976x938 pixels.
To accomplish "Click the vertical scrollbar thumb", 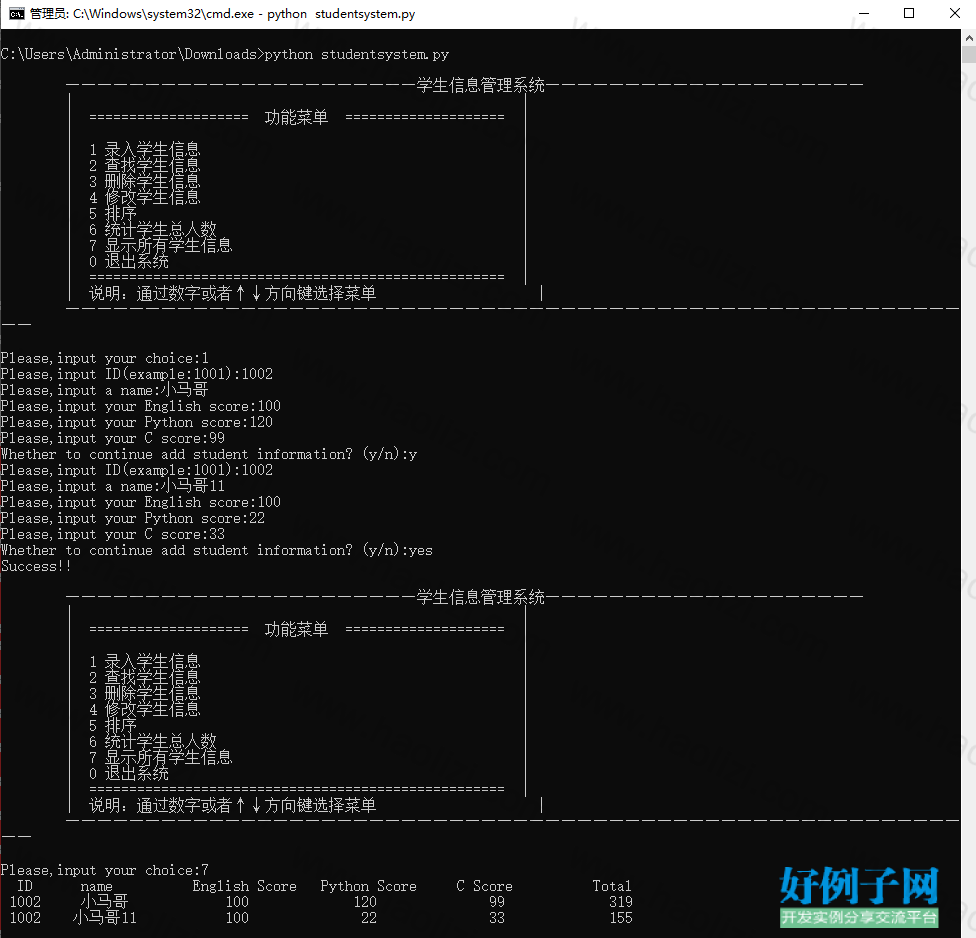I will [x=969, y=55].
